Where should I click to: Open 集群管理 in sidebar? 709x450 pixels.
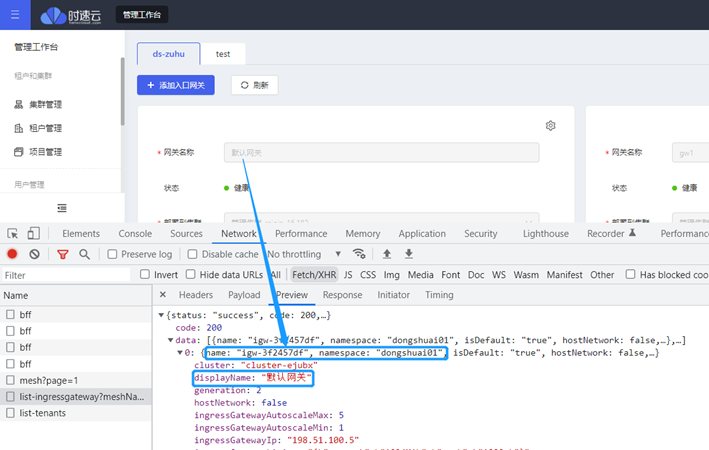45,104
